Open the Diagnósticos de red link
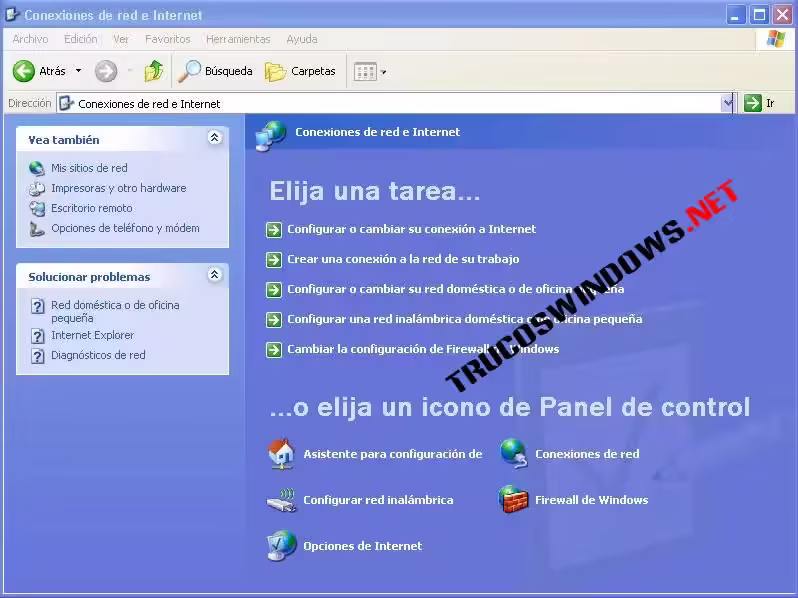 coord(98,355)
